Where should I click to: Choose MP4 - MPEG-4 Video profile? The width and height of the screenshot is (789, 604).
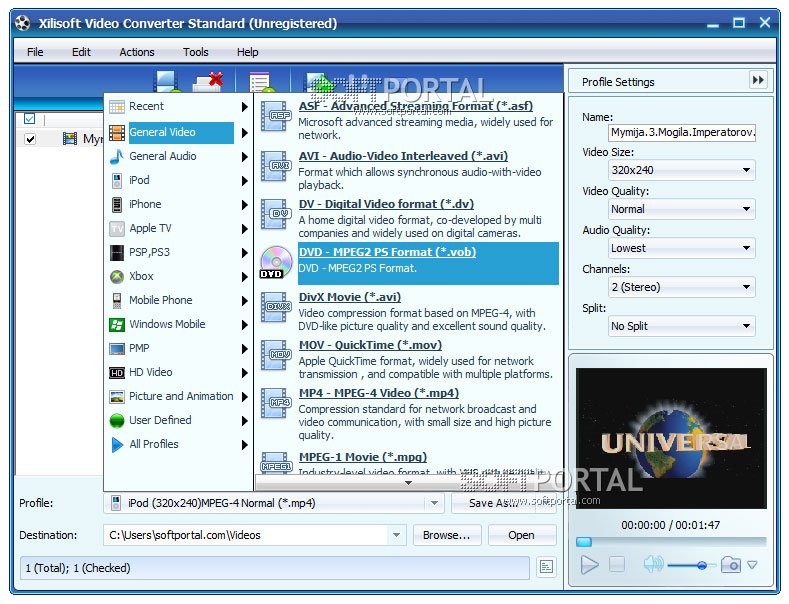point(378,393)
